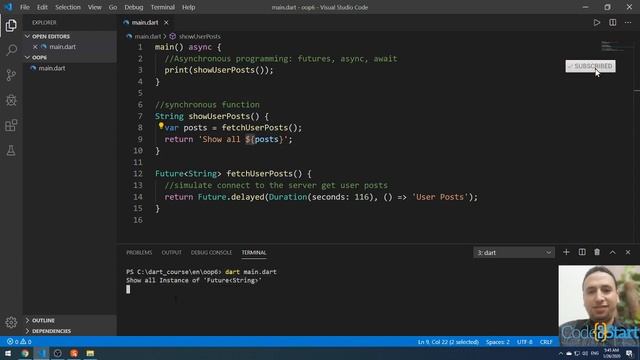The image size is (640, 360).
Task: Click the lightbulb quick fix icon
Action: pos(161,126)
